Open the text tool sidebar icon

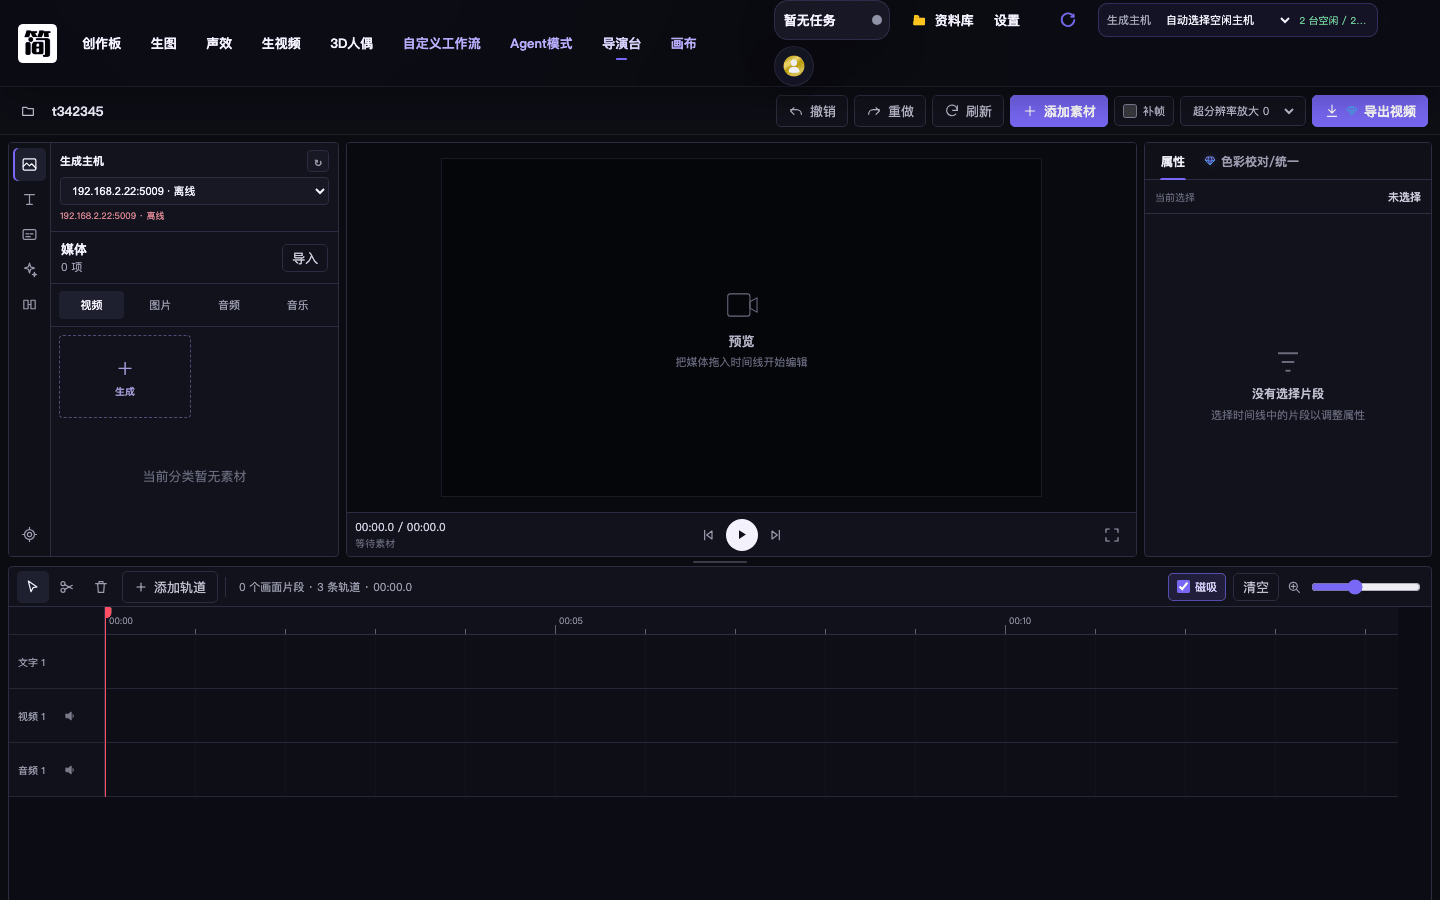click(x=30, y=200)
